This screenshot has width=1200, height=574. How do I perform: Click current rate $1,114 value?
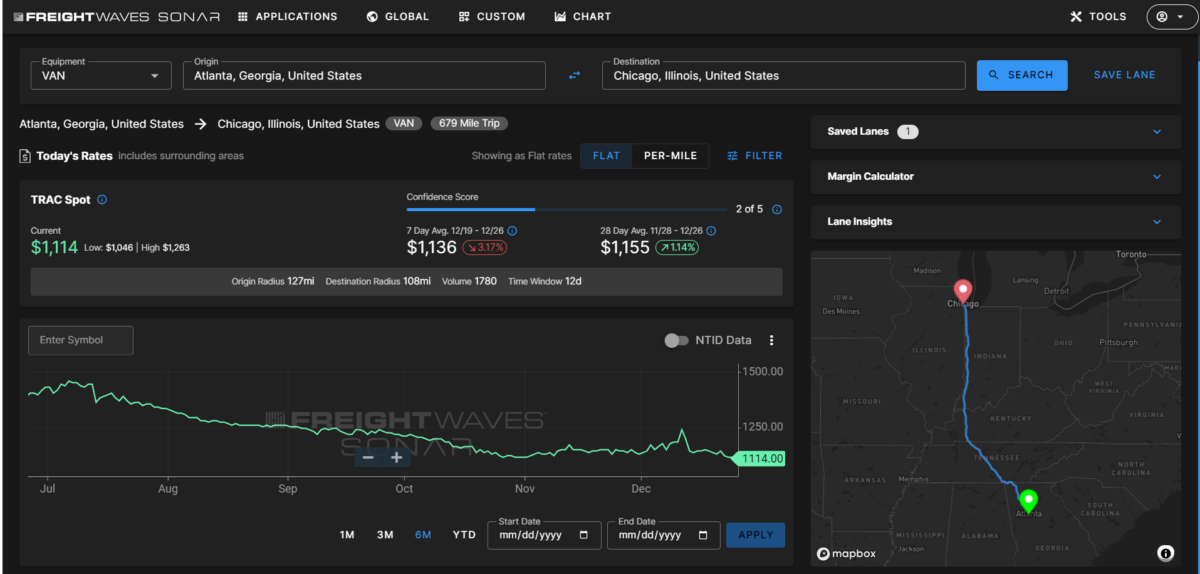54,247
